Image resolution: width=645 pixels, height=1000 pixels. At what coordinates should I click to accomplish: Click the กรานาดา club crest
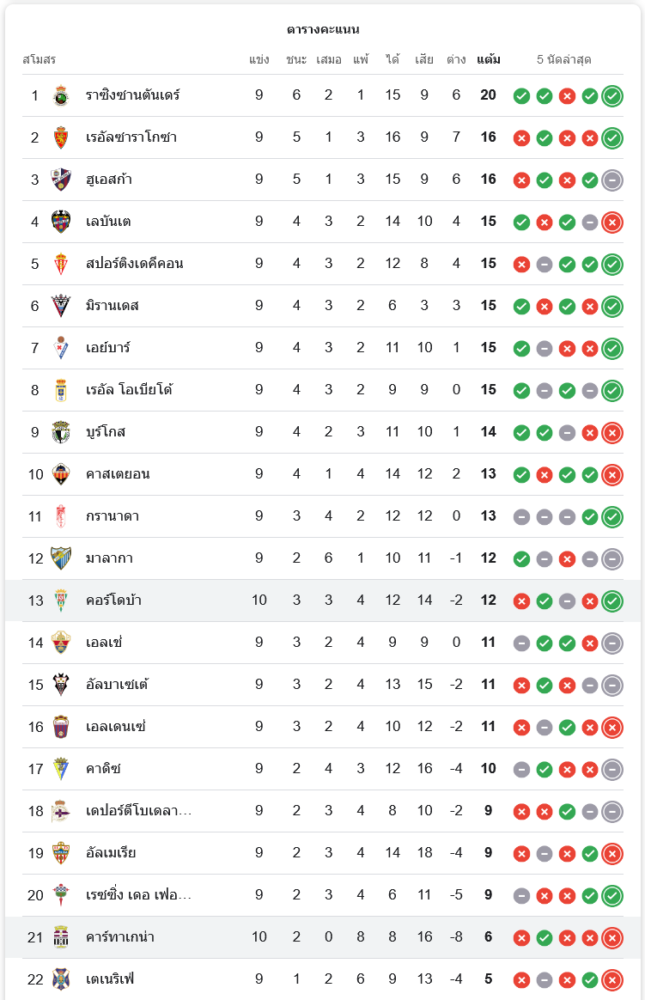61,516
